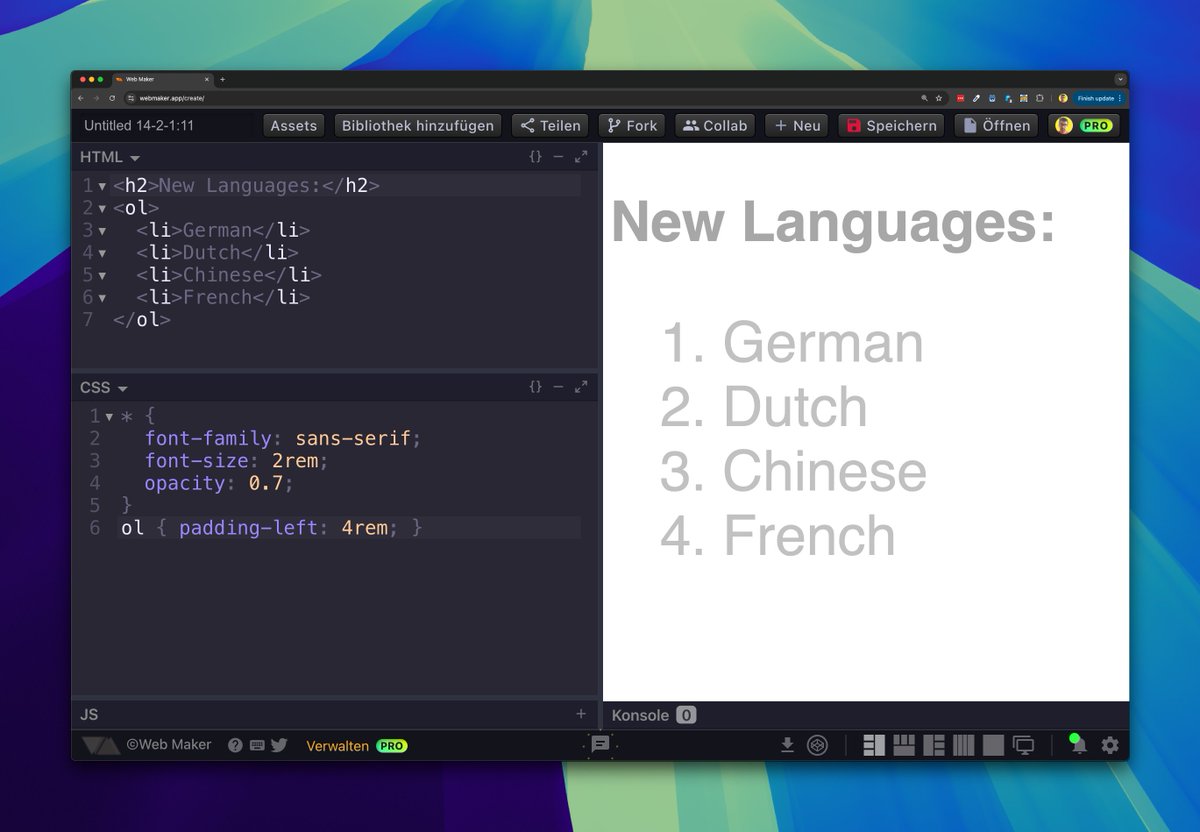The image size is (1200, 832).
Task: Switch to equal vertical columns layout
Action: (x=964, y=745)
